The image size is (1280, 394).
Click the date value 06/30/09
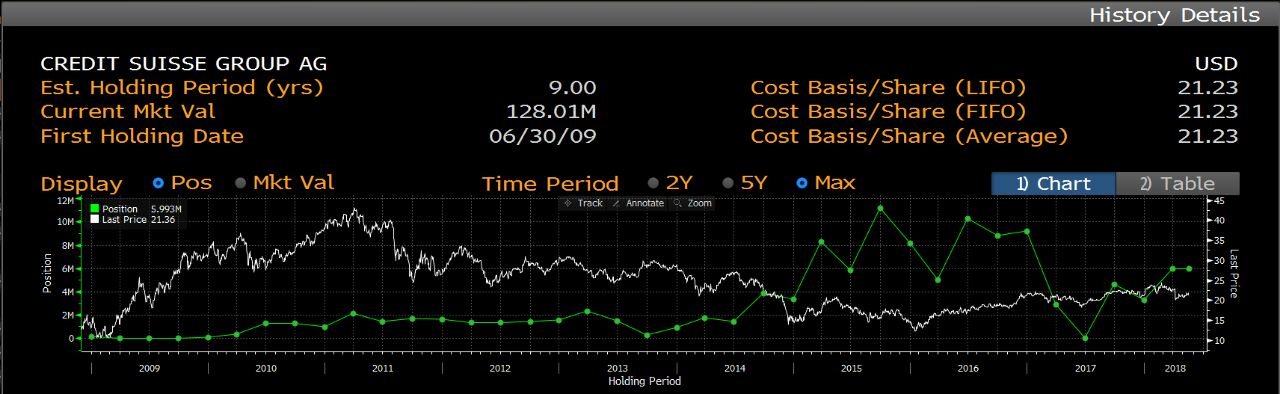[x=543, y=136]
